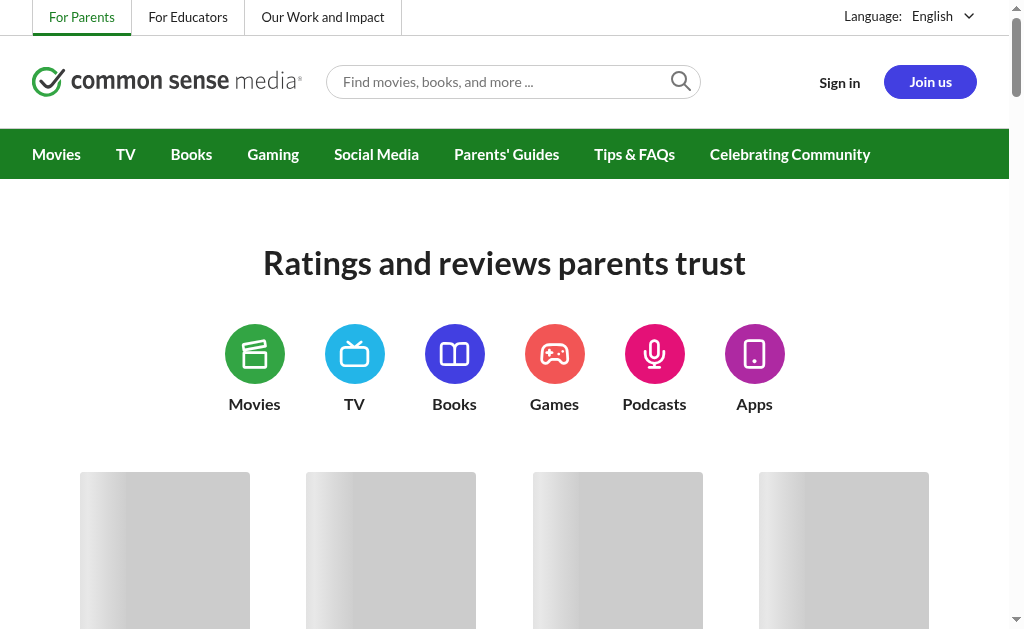Open the green Movies clapperboard icon
Image resolution: width=1024 pixels, height=629 pixels.
click(x=255, y=354)
